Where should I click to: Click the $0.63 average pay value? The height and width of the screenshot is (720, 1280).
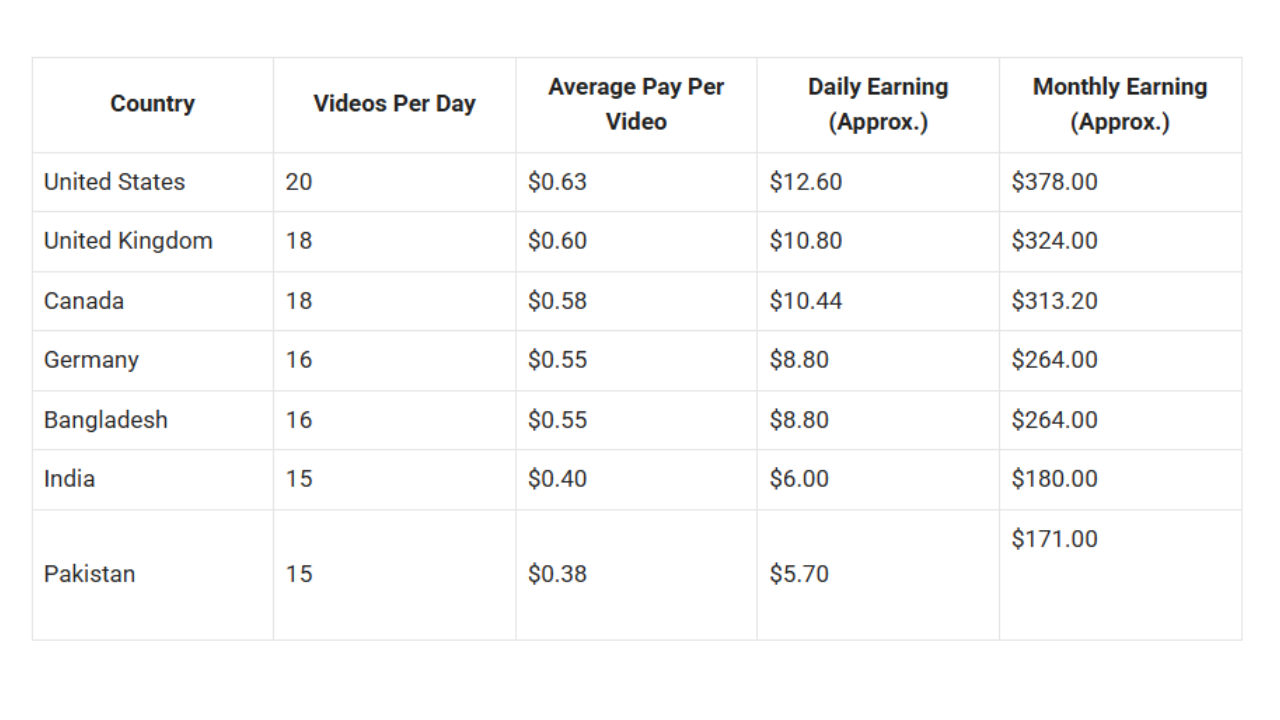click(557, 182)
